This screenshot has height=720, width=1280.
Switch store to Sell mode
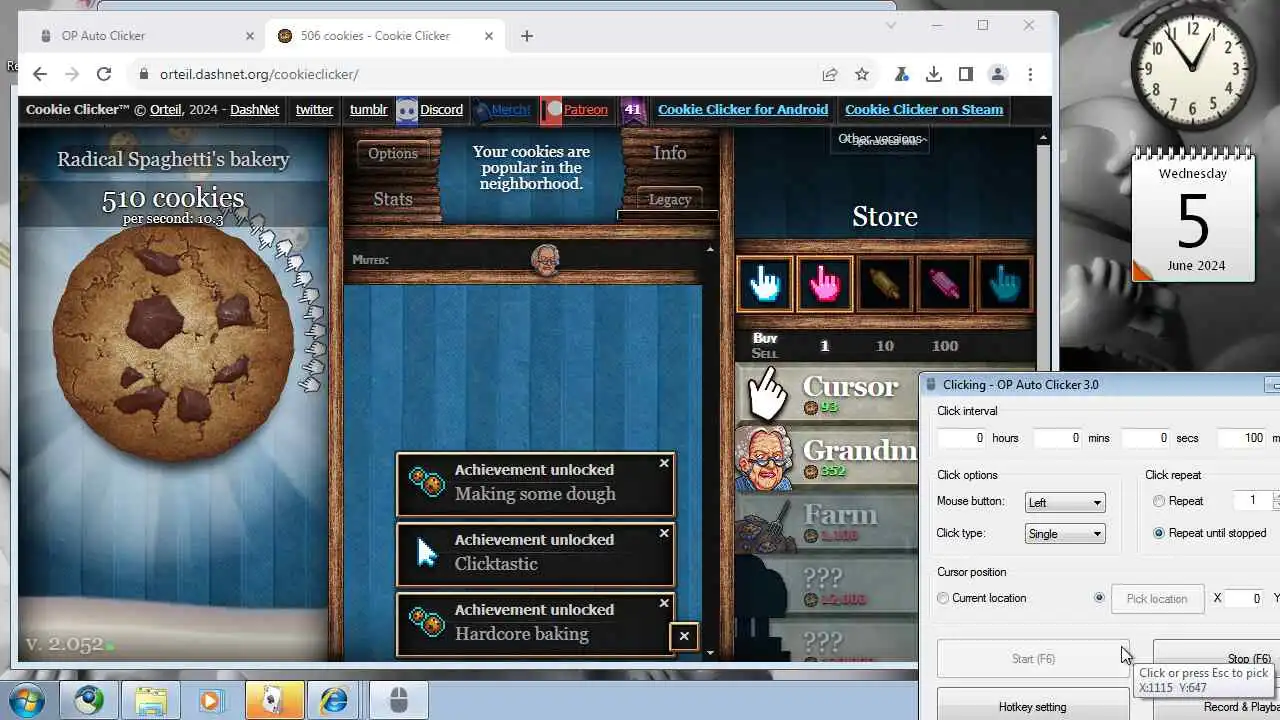(765, 353)
